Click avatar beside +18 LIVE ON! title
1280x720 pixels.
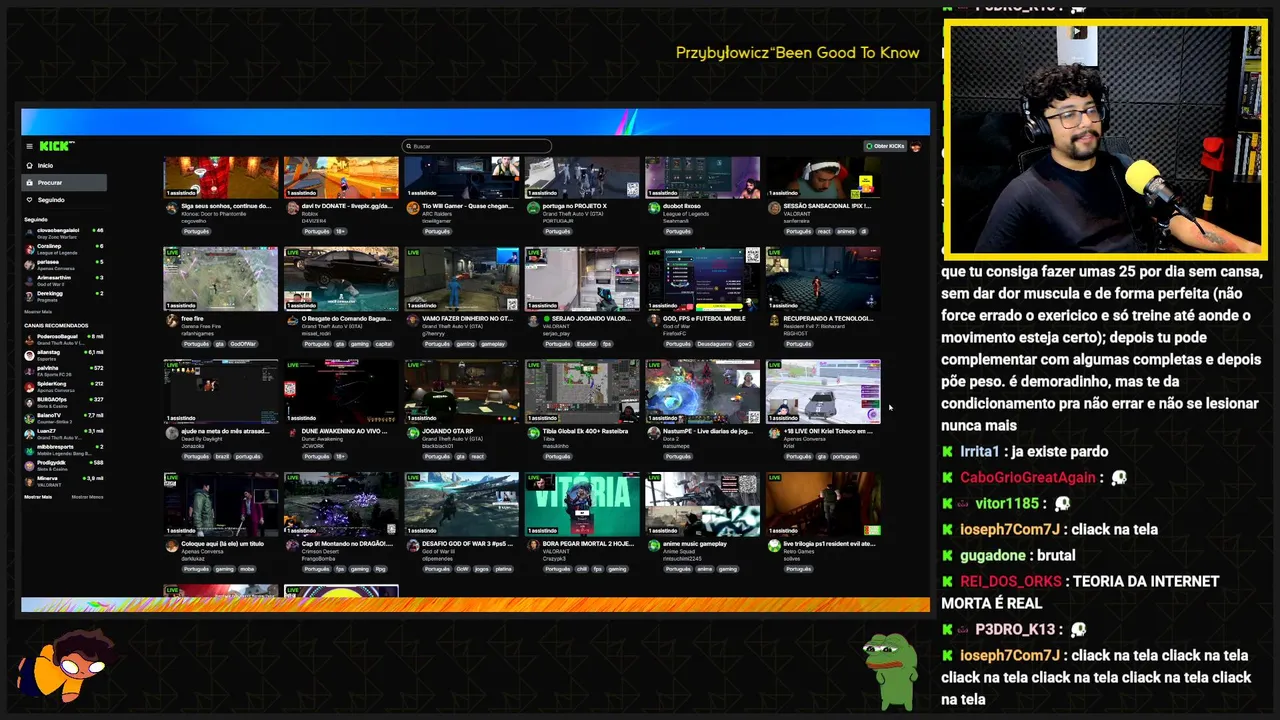pyautogui.click(x=774, y=434)
